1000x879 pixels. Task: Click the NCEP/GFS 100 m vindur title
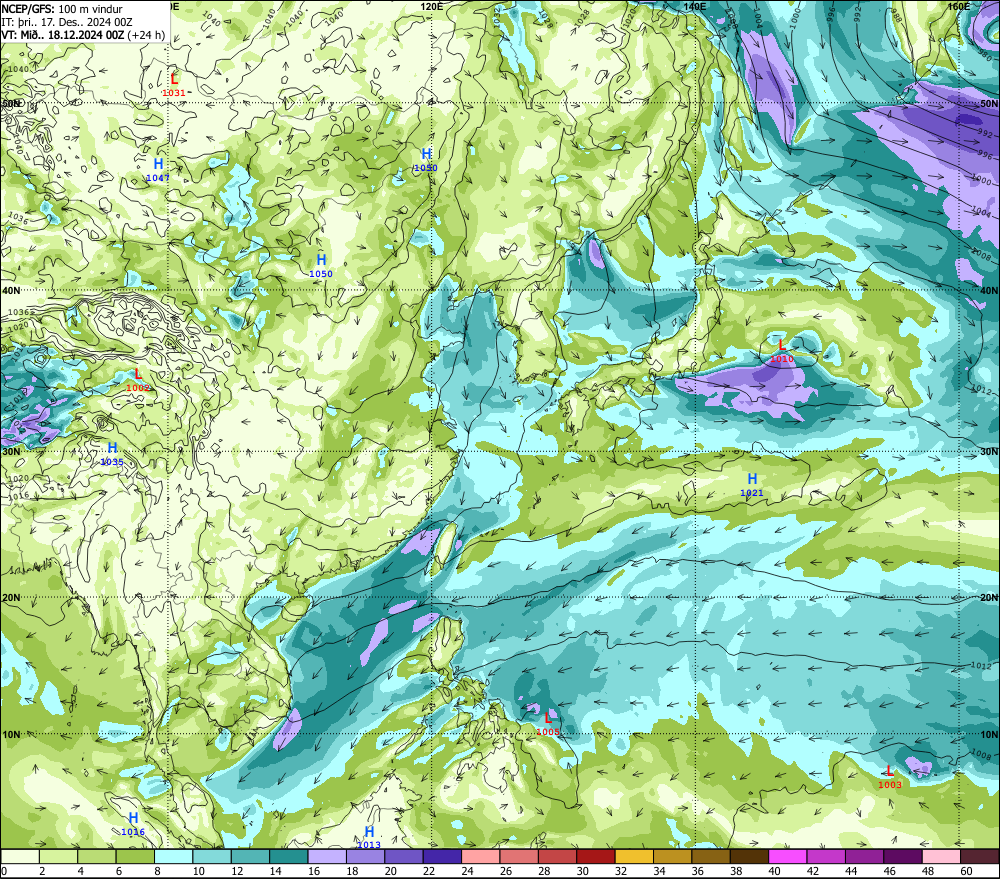coord(62,9)
